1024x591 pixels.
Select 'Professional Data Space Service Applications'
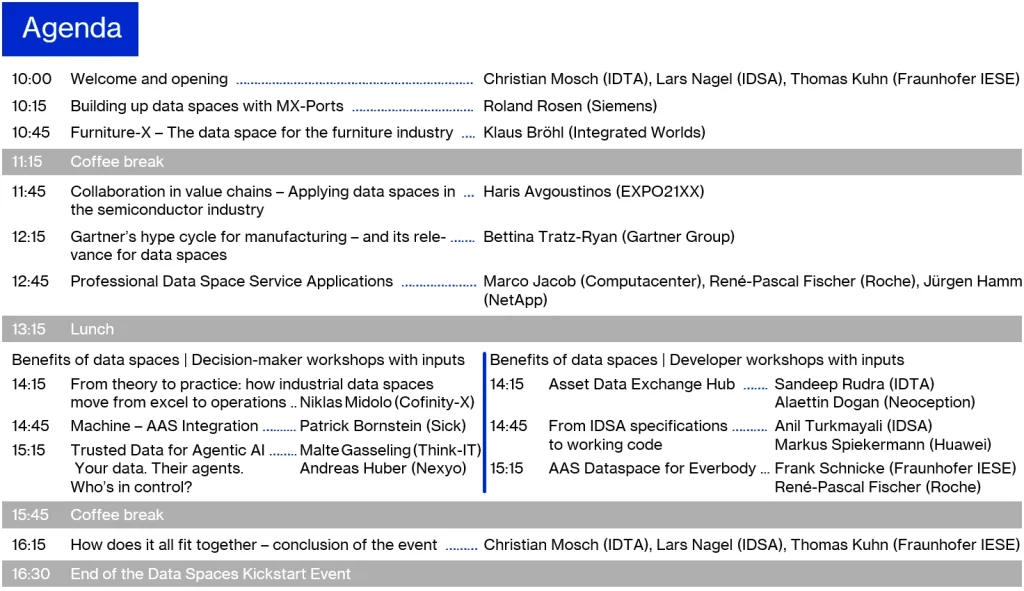click(231, 282)
